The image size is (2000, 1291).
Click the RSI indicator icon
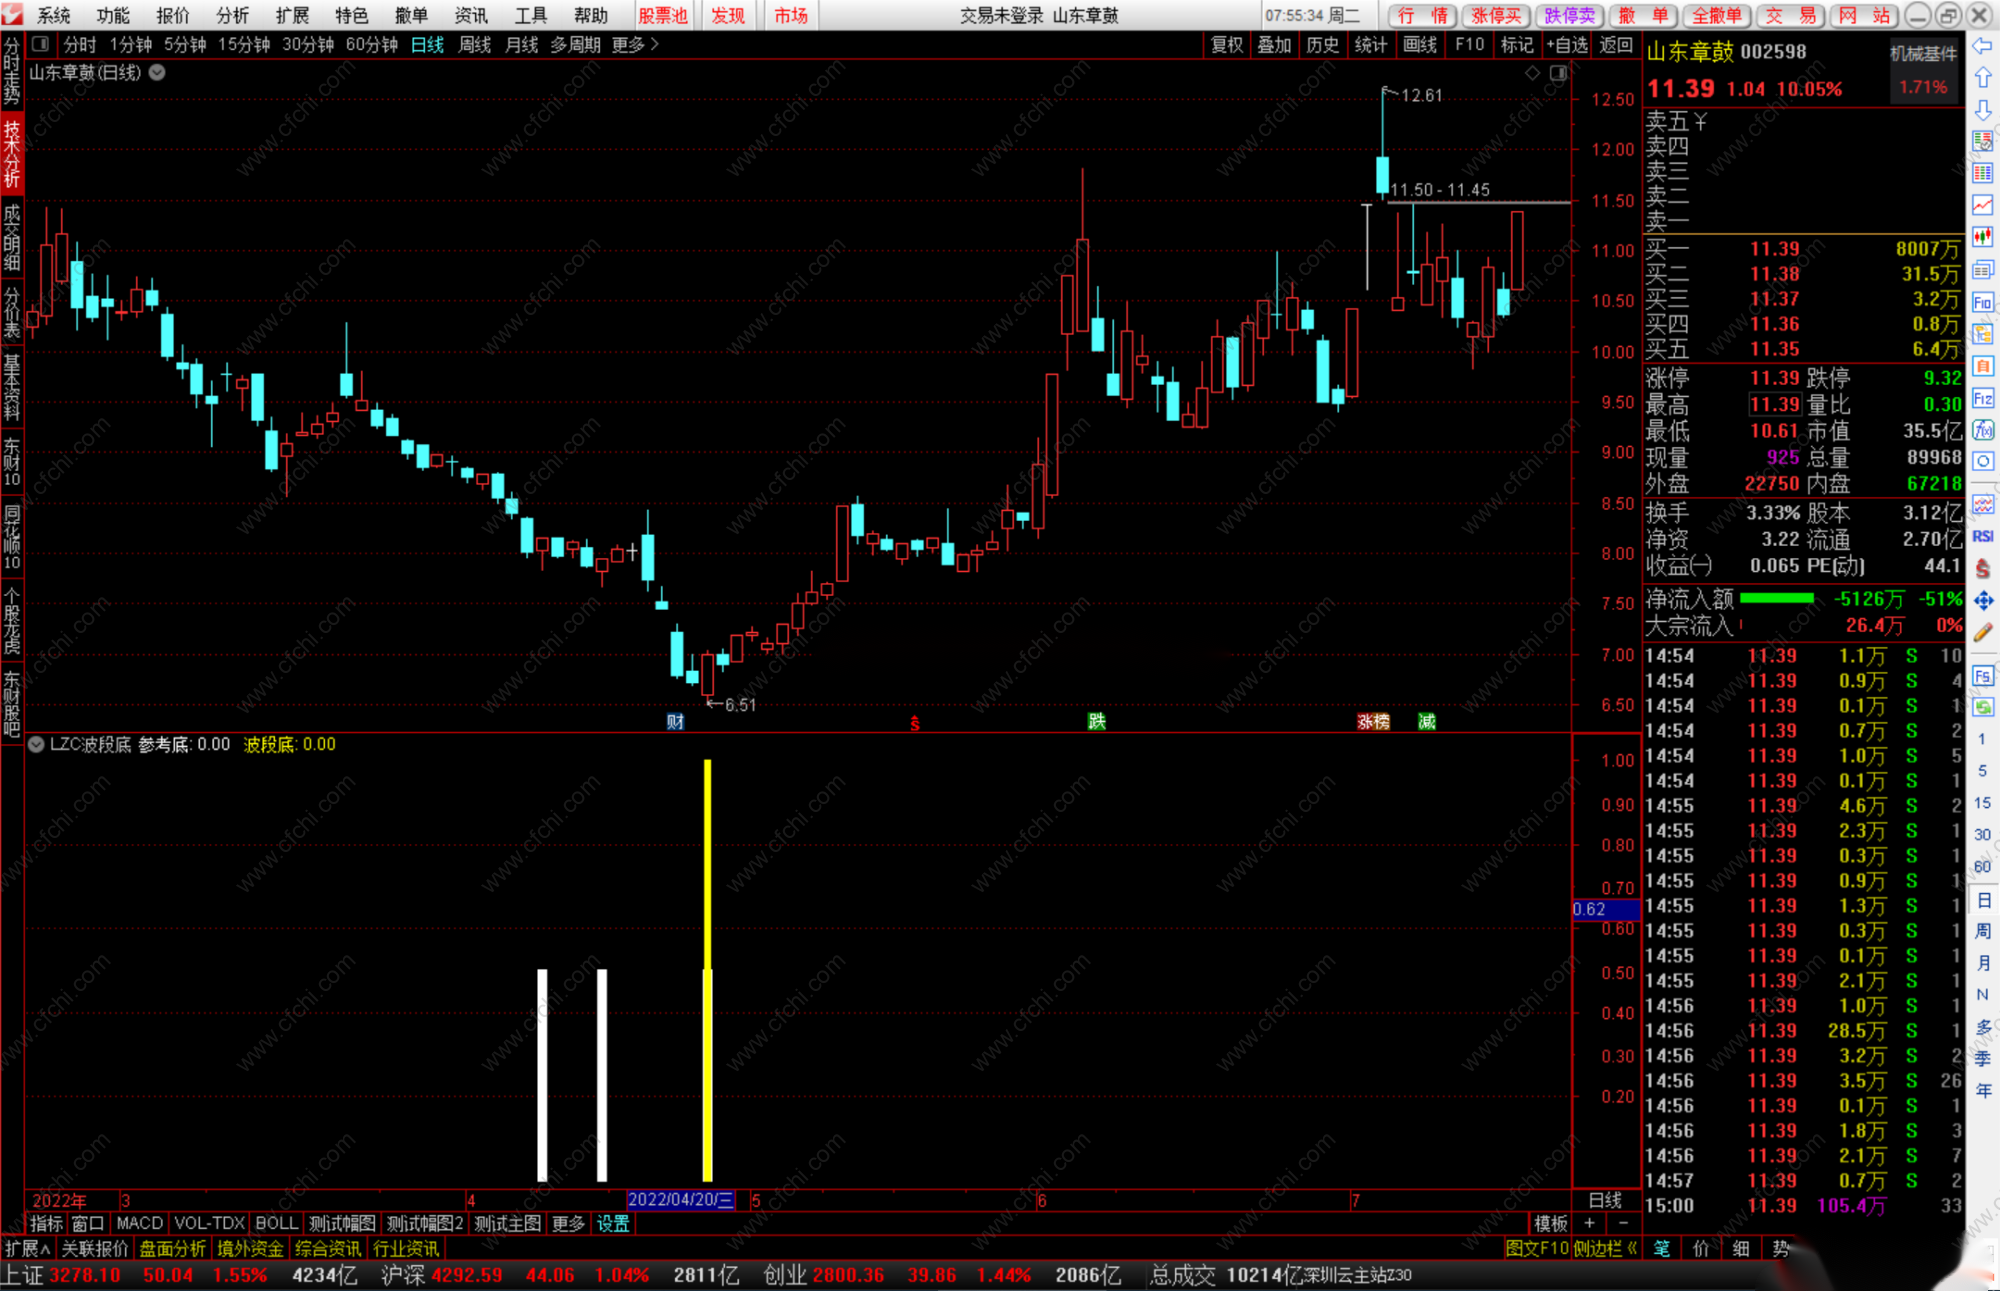[1982, 537]
